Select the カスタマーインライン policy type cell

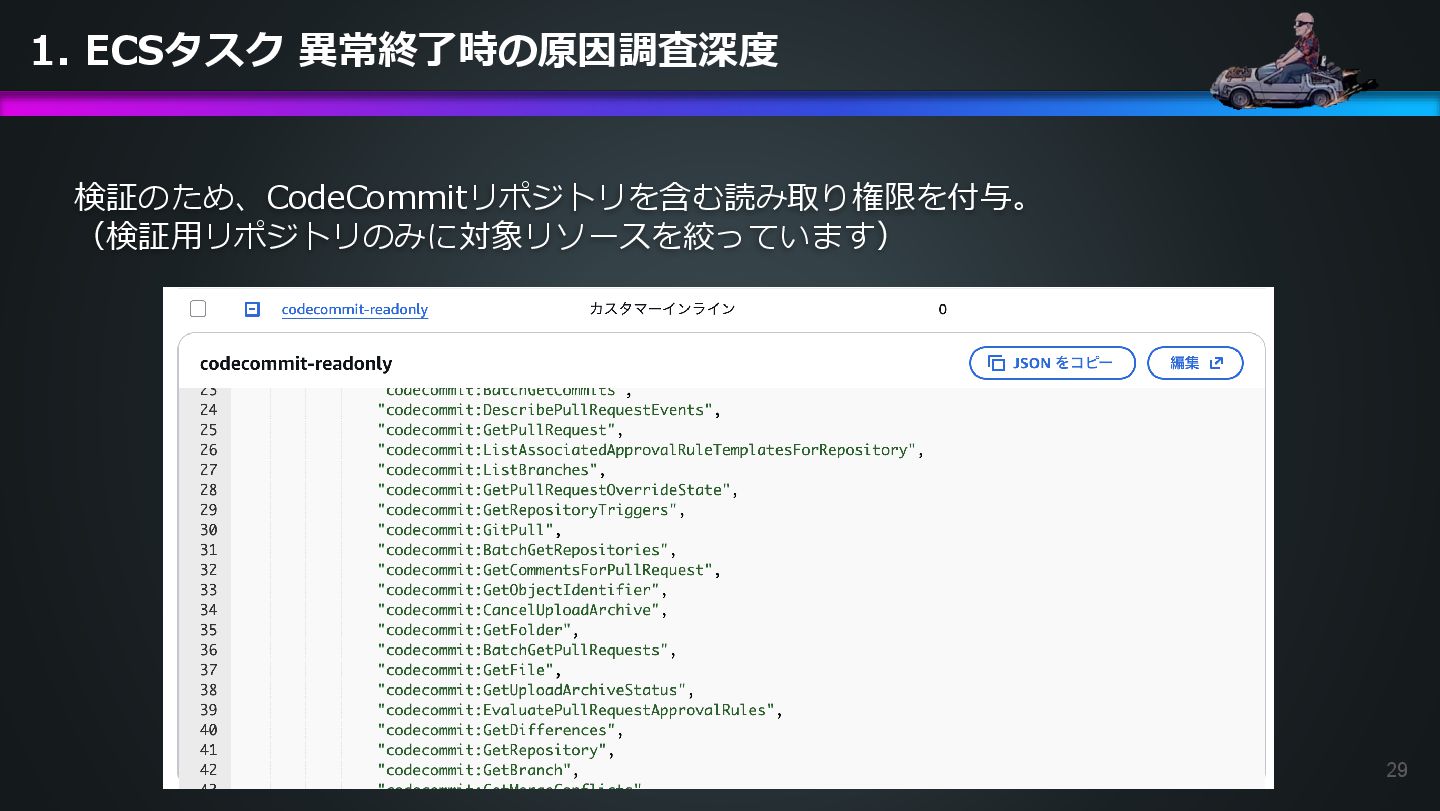point(662,309)
